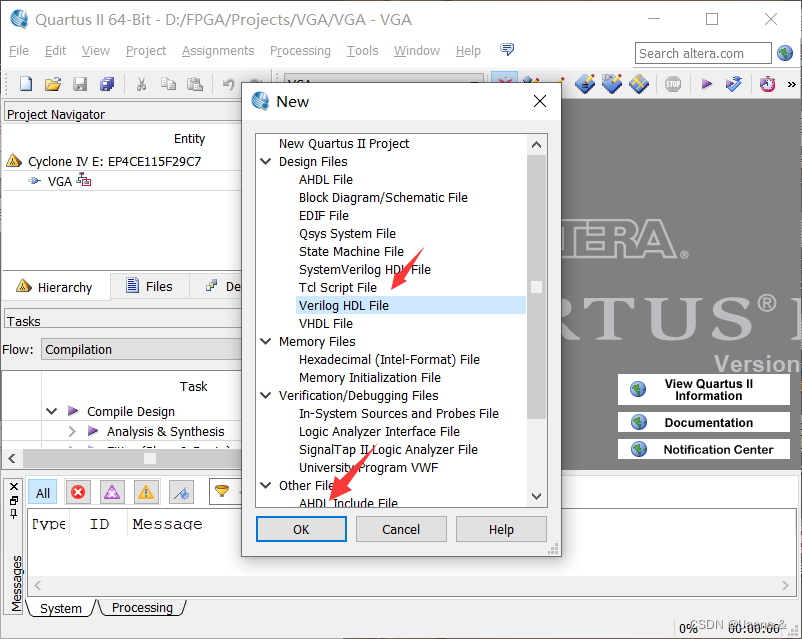The width and height of the screenshot is (802, 639).
Task: Select VHDL File in list
Action: tap(326, 323)
